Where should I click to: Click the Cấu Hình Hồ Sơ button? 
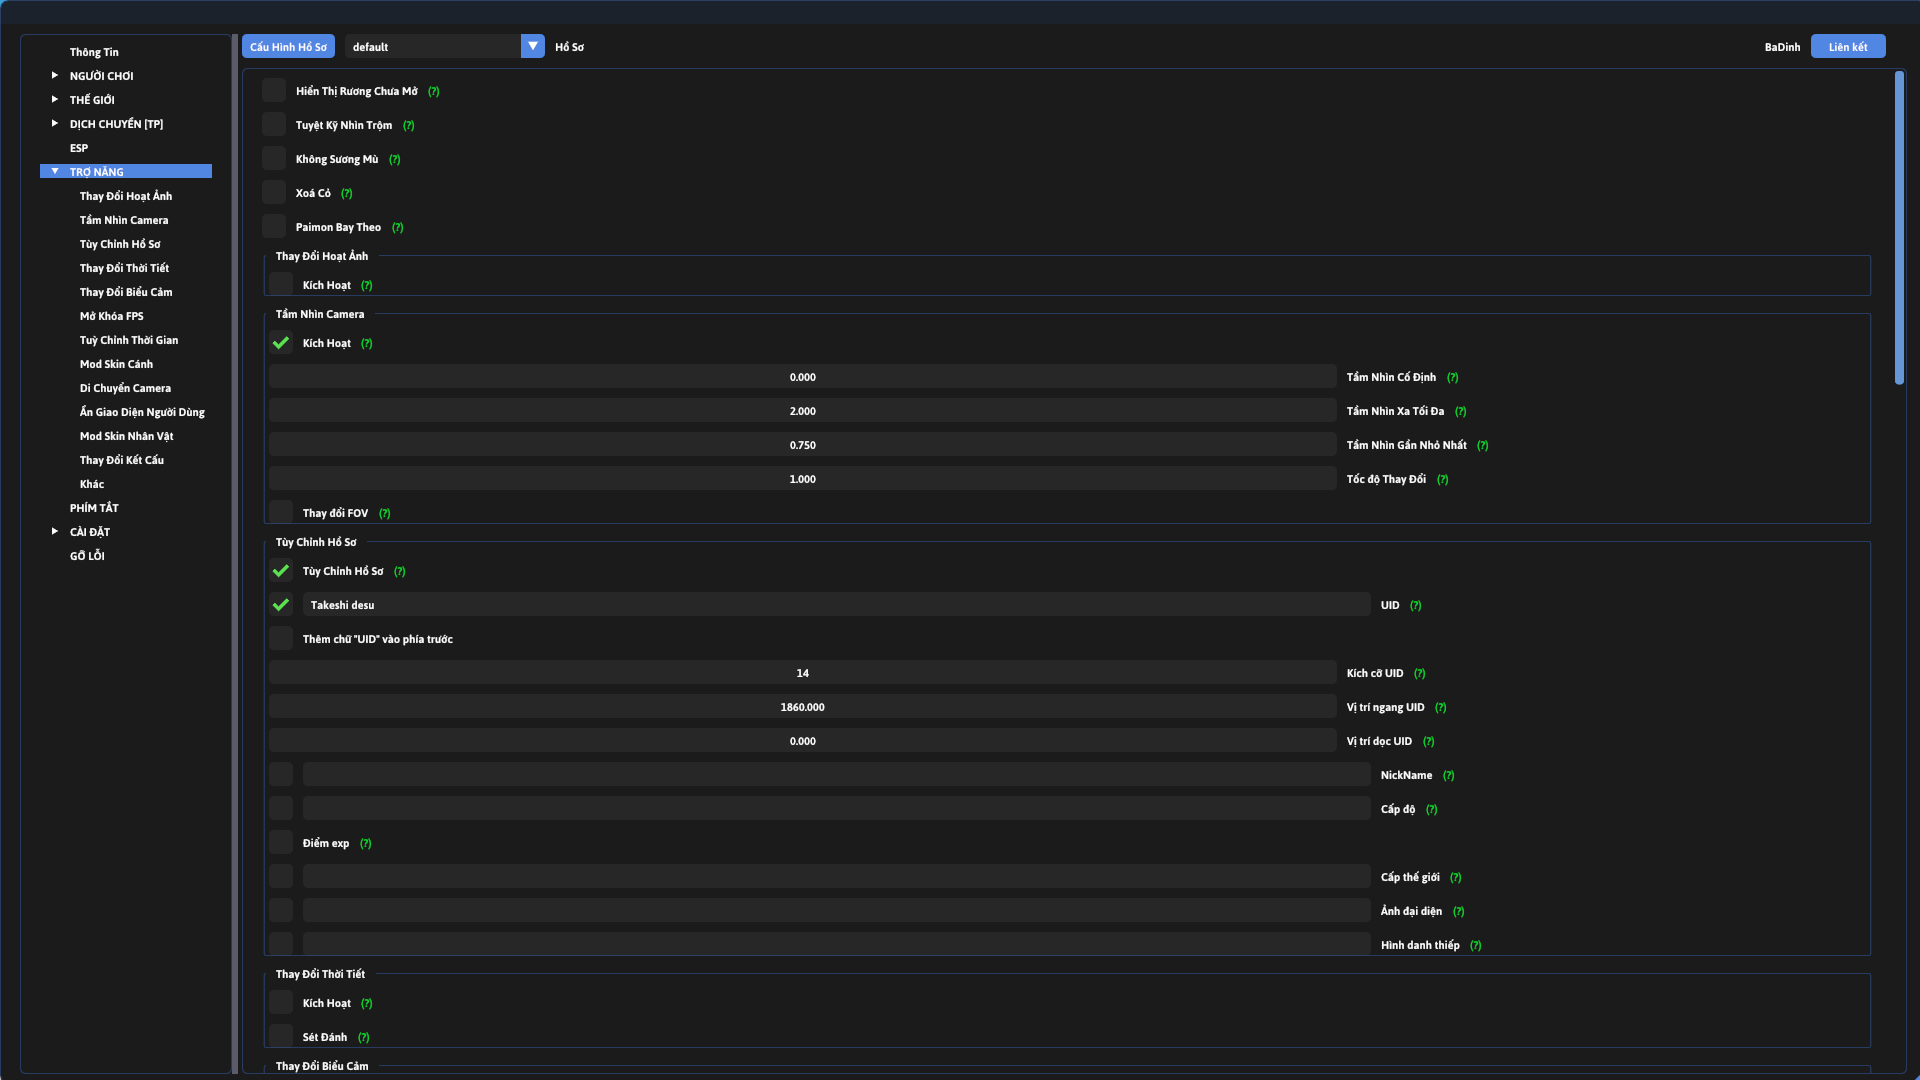point(288,47)
